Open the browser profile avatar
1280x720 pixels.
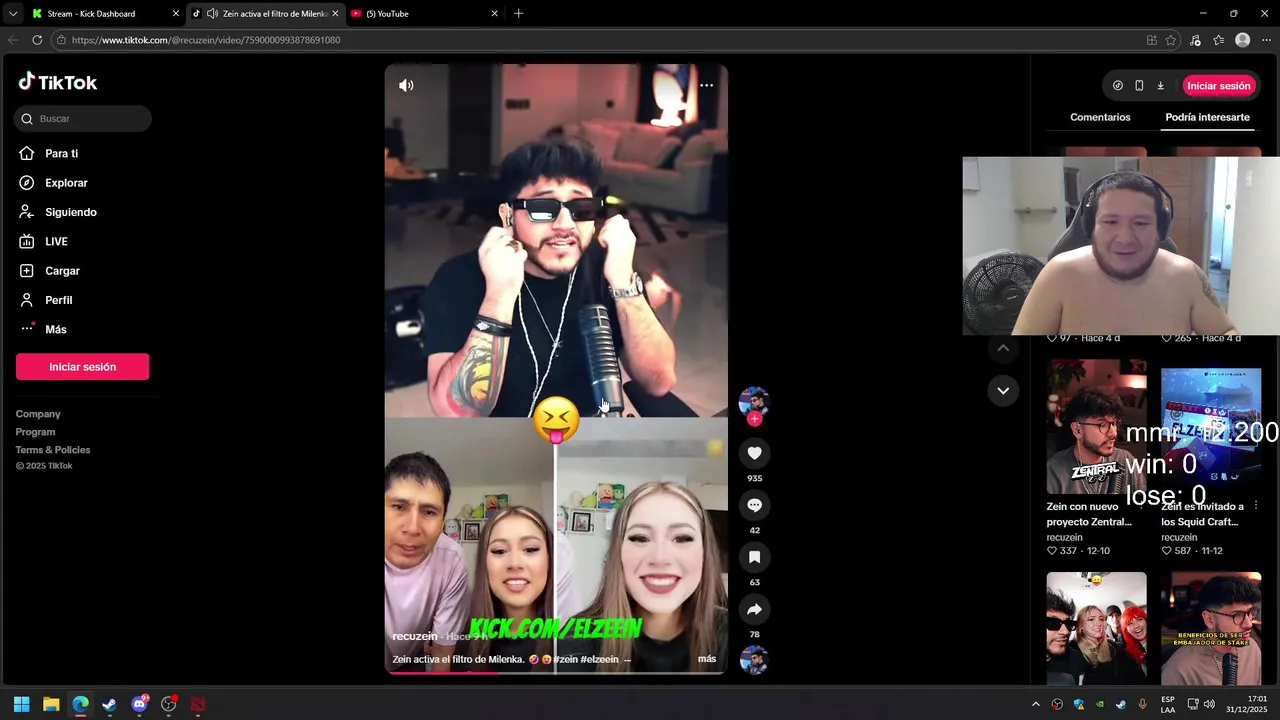click(1242, 40)
